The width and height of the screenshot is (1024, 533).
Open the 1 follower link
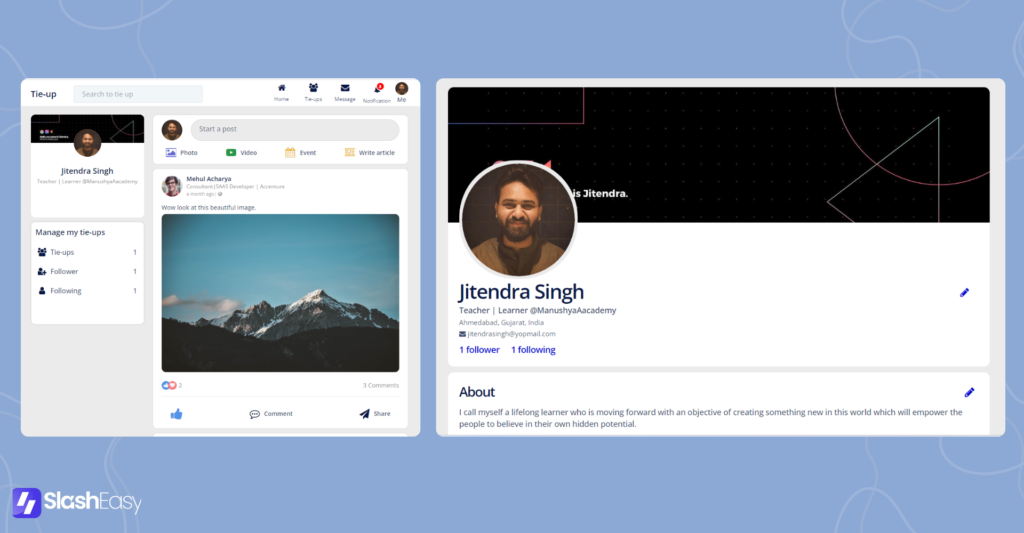tap(479, 350)
